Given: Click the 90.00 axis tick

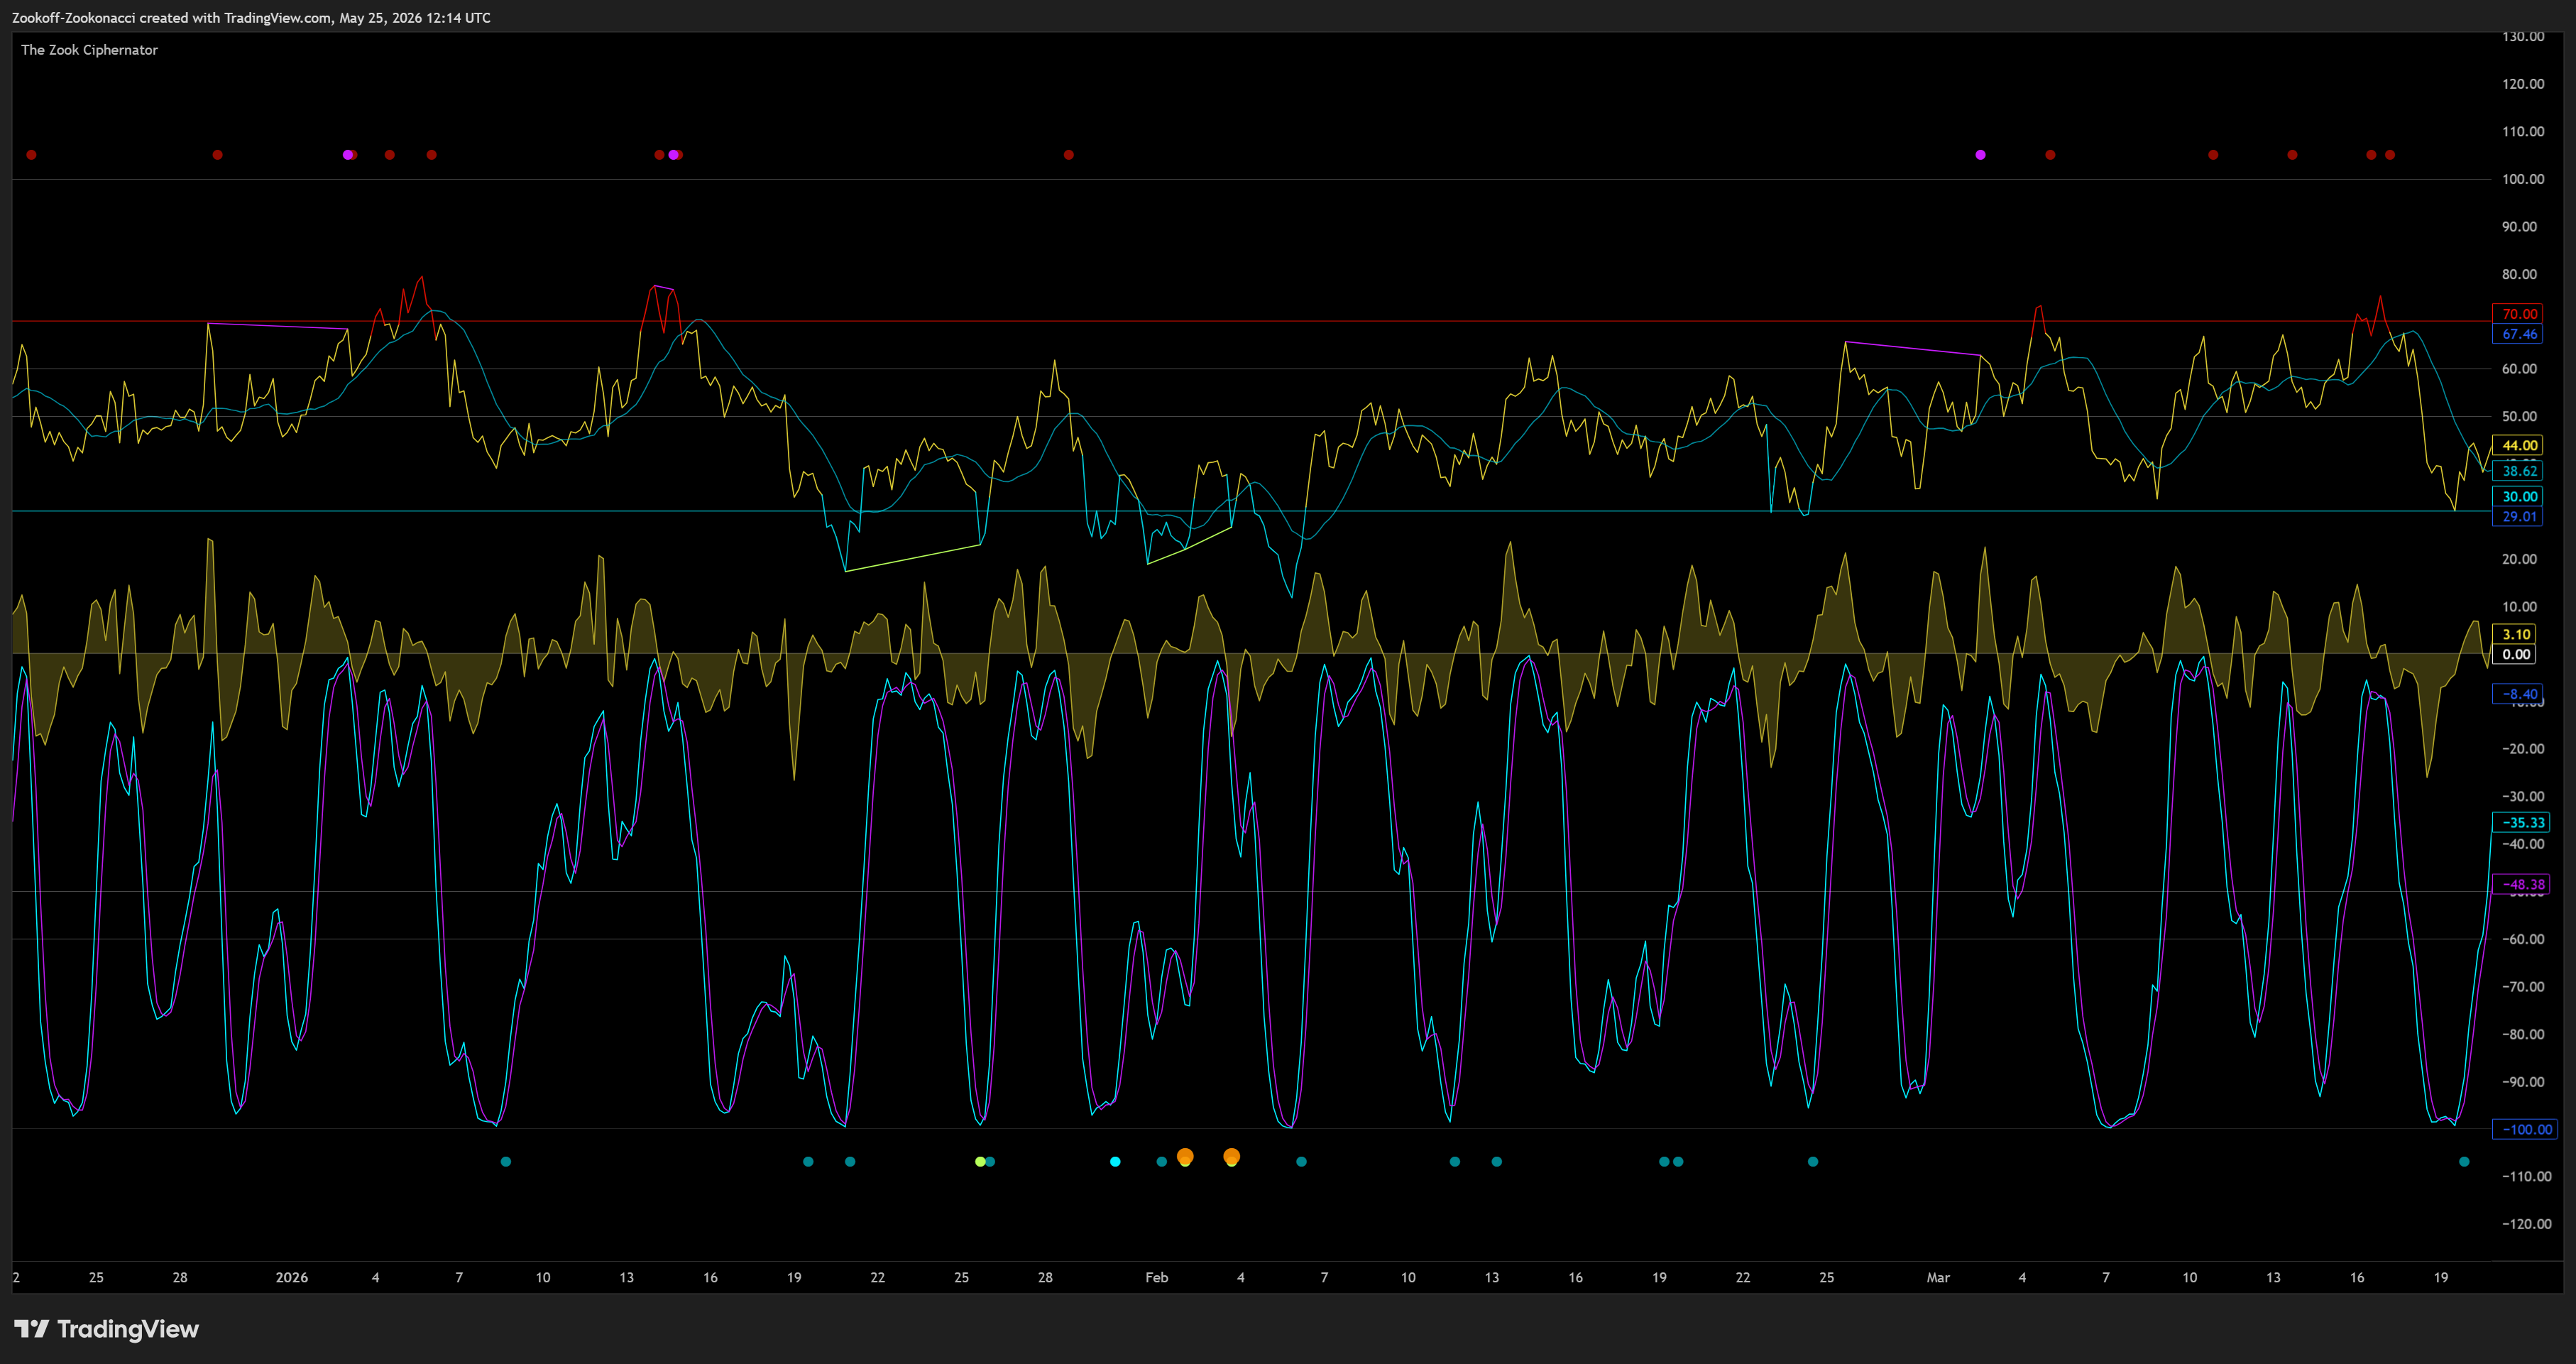Looking at the screenshot, I should (2519, 226).
